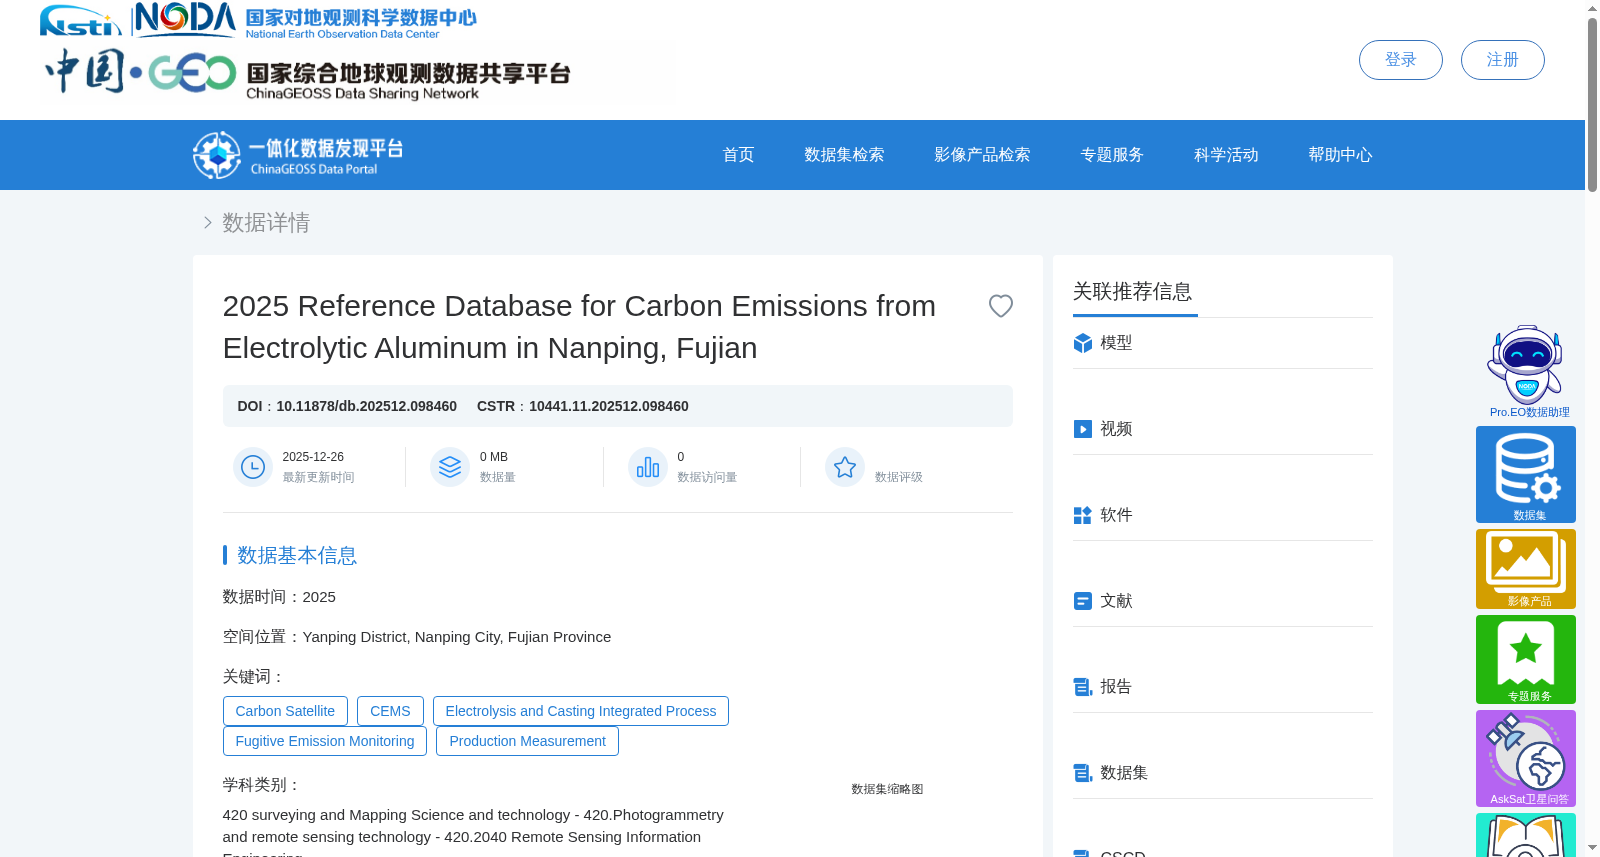Click the 视频 related recommendation row
1600x857 pixels.
(x=1222, y=429)
